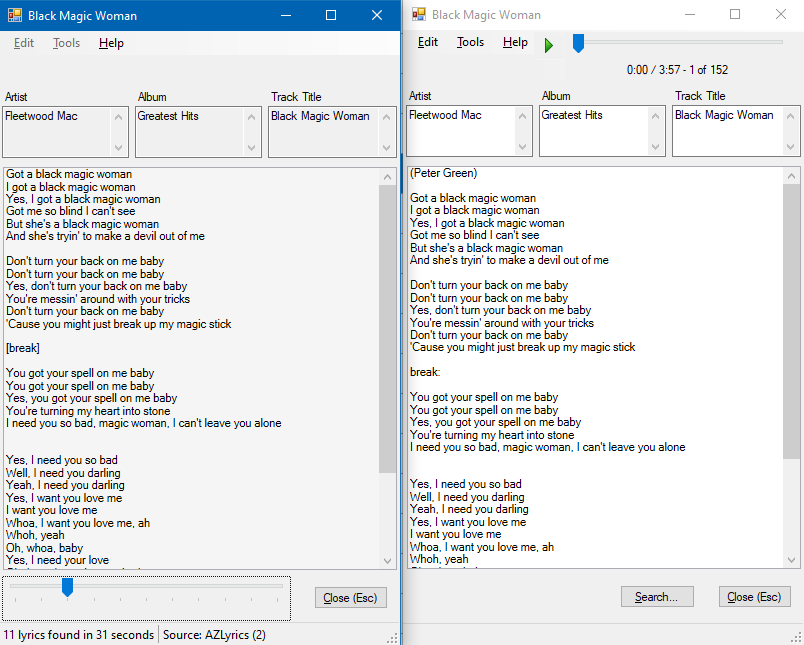Click the "break:" line in right lyrics
This screenshot has width=804, height=645.
pyautogui.click(x=425, y=372)
